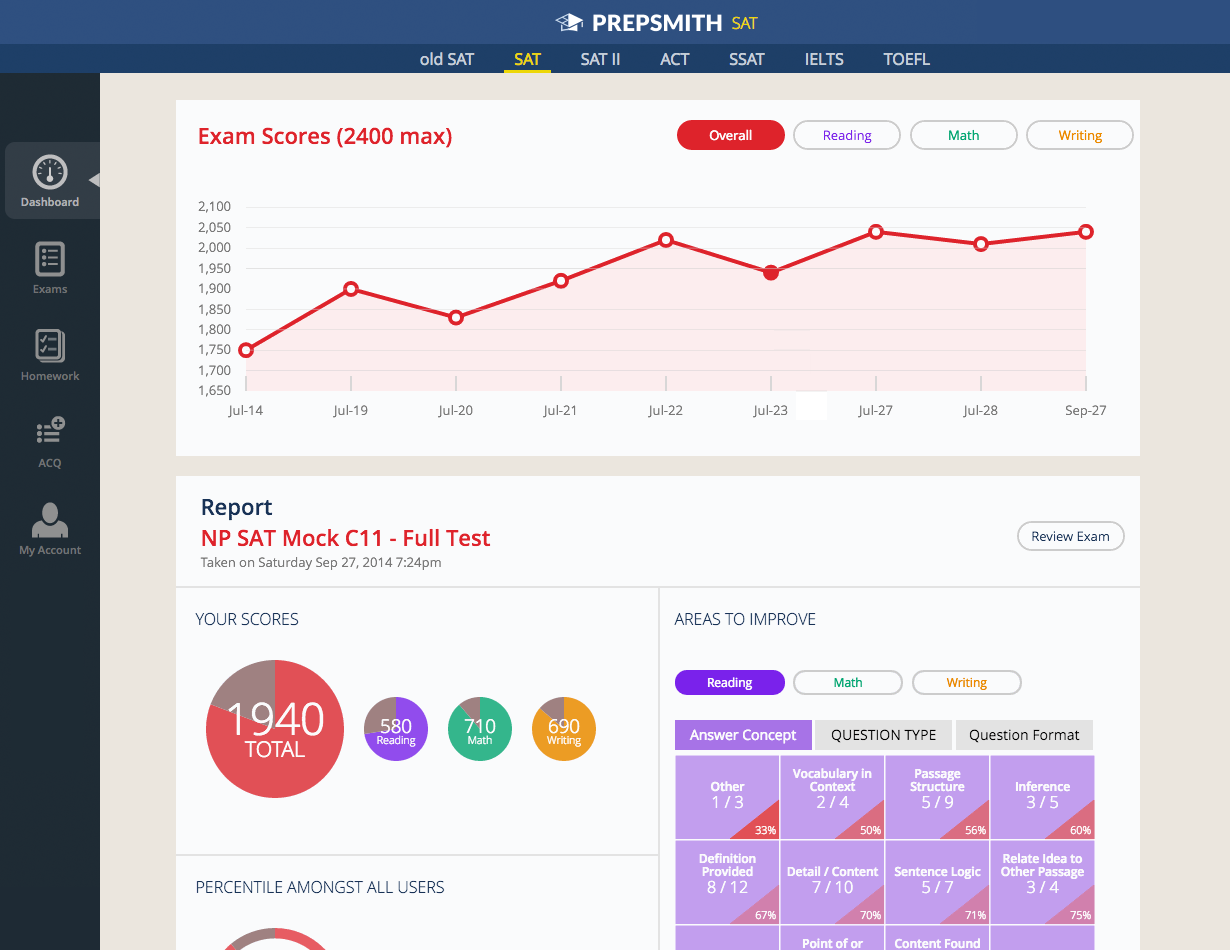Switch to the IELTS tab
This screenshot has width=1230, height=950.
pyautogui.click(x=824, y=59)
